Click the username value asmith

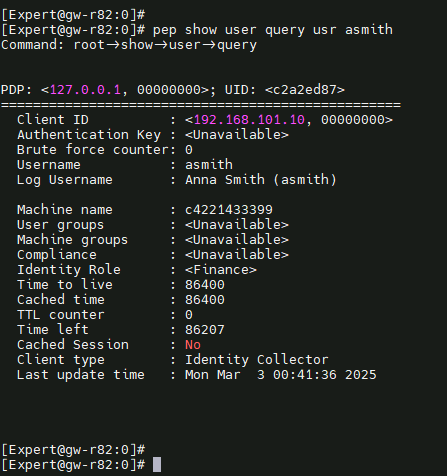tap(209, 165)
